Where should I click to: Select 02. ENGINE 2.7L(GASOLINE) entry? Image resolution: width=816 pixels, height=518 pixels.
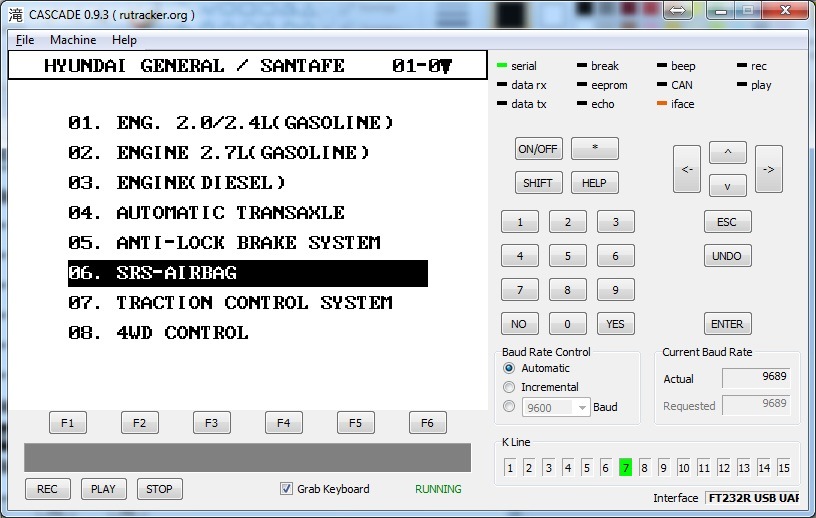click(x=219, y=153)
